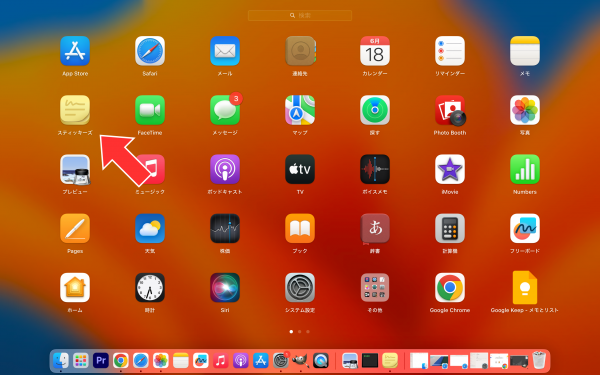This screenshot has width=600, height=375.
Task: Open QuickTime Player from the Dock
Action: (321, 360)
